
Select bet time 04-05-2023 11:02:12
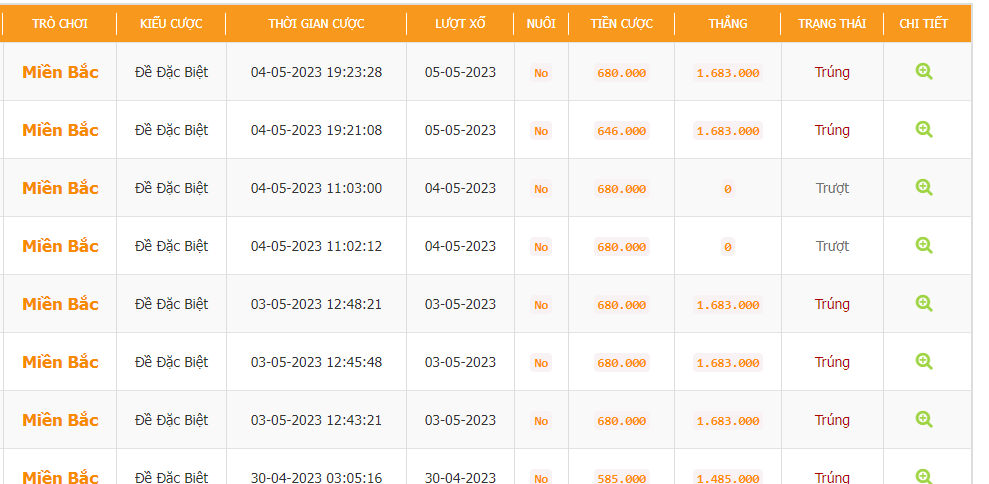(x=316, y=246)
